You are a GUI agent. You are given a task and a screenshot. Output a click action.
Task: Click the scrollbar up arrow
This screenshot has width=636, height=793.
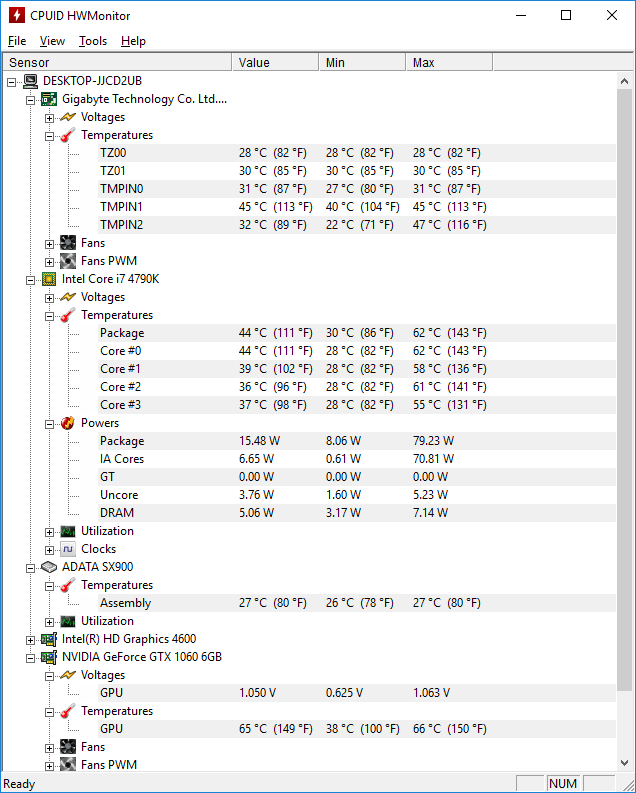click(x=624, y=81)
